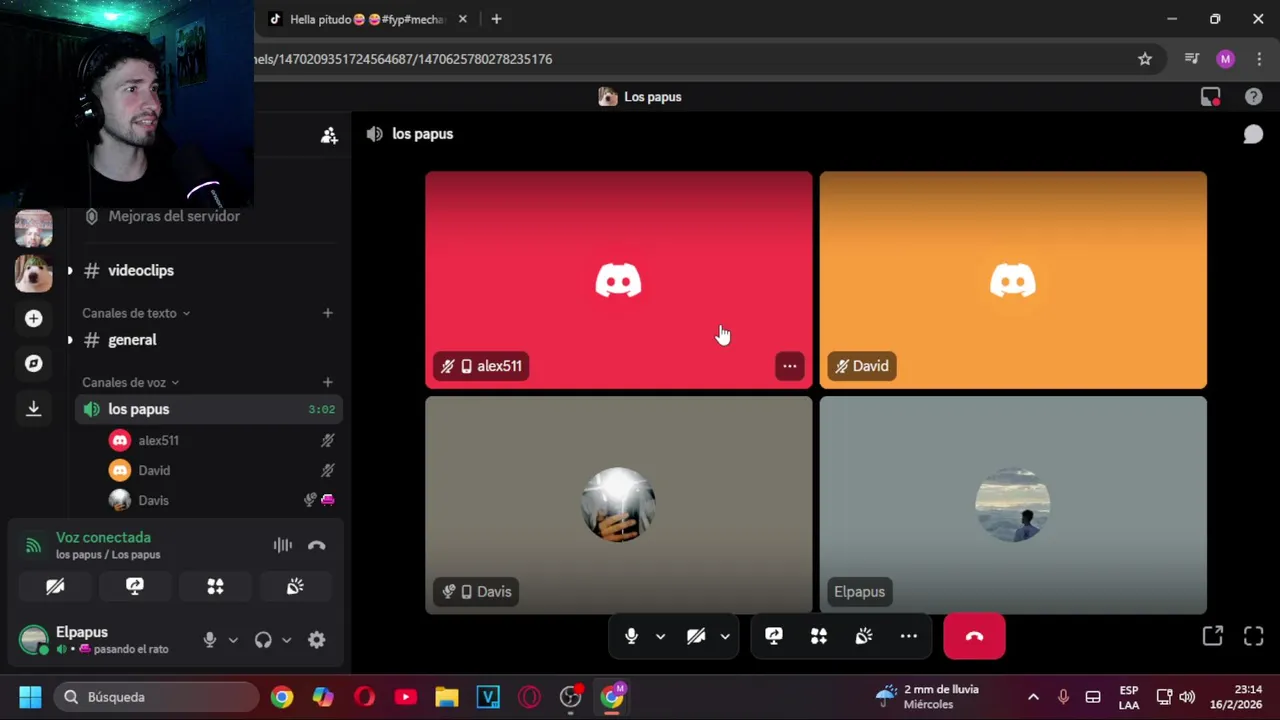
Task: Deafen with the headphones icon
Action: point(263,640)
